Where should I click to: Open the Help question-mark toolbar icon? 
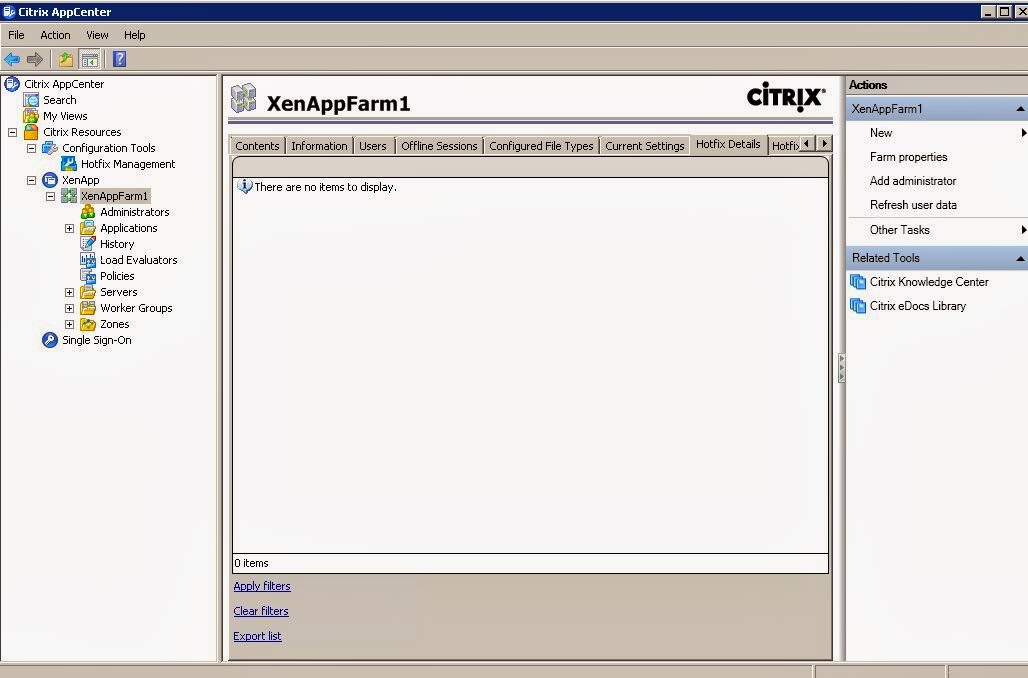(119, 60)
